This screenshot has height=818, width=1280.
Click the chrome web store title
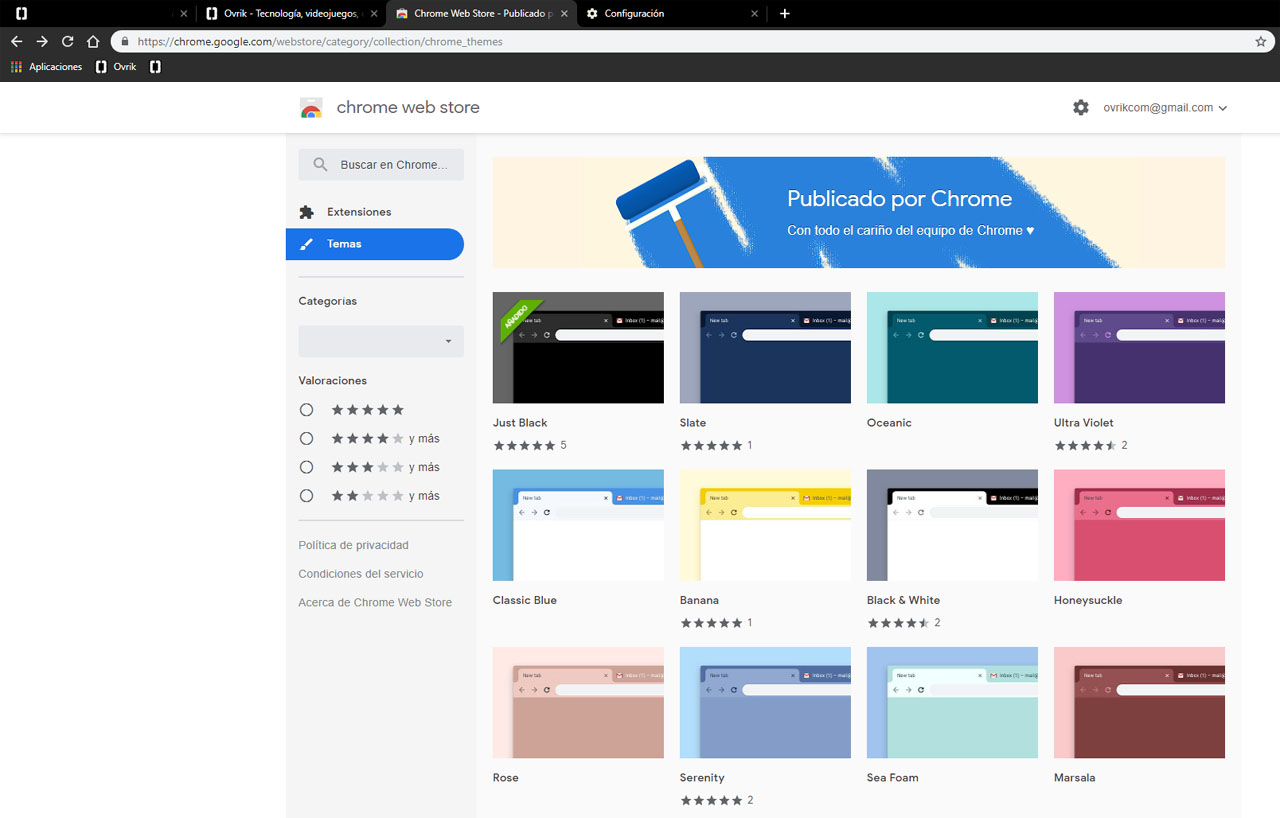pyautogui.click(x=408, y=108)
